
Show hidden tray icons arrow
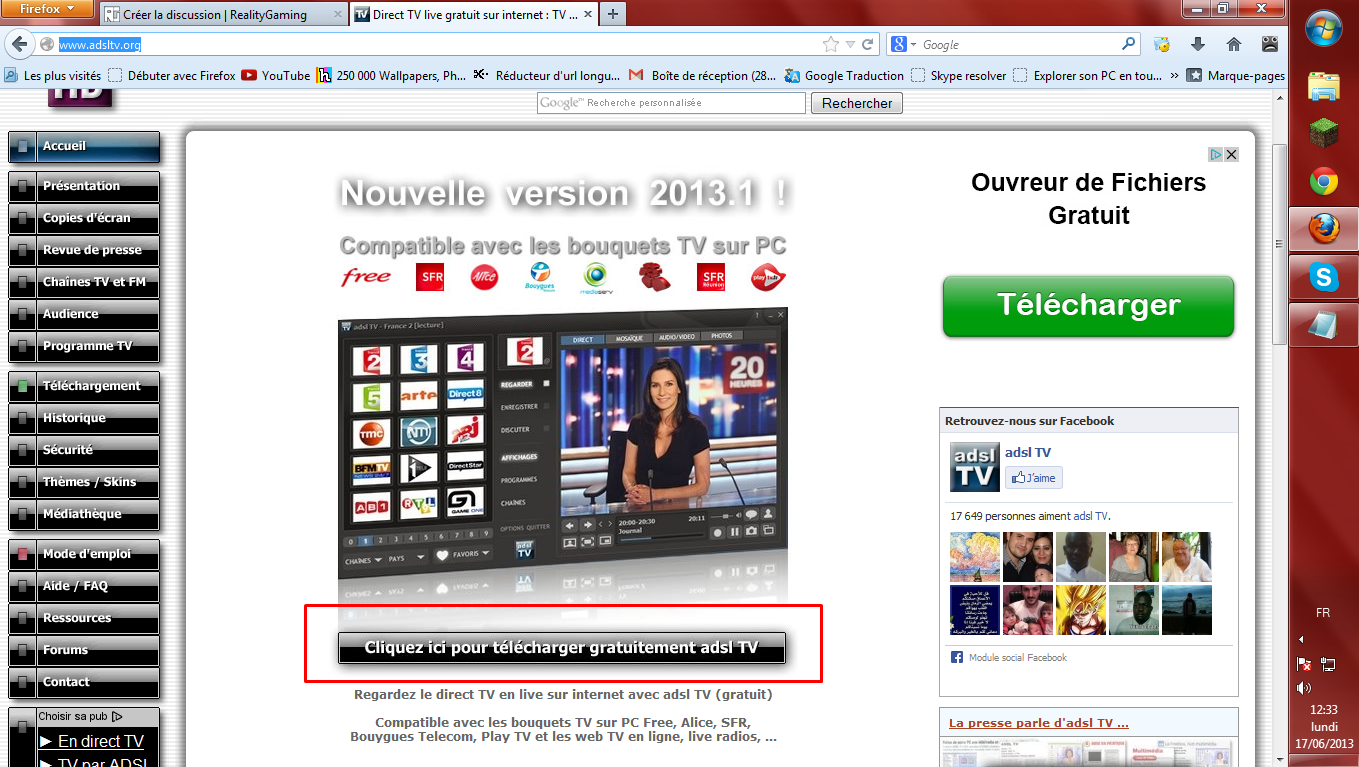1301,638
